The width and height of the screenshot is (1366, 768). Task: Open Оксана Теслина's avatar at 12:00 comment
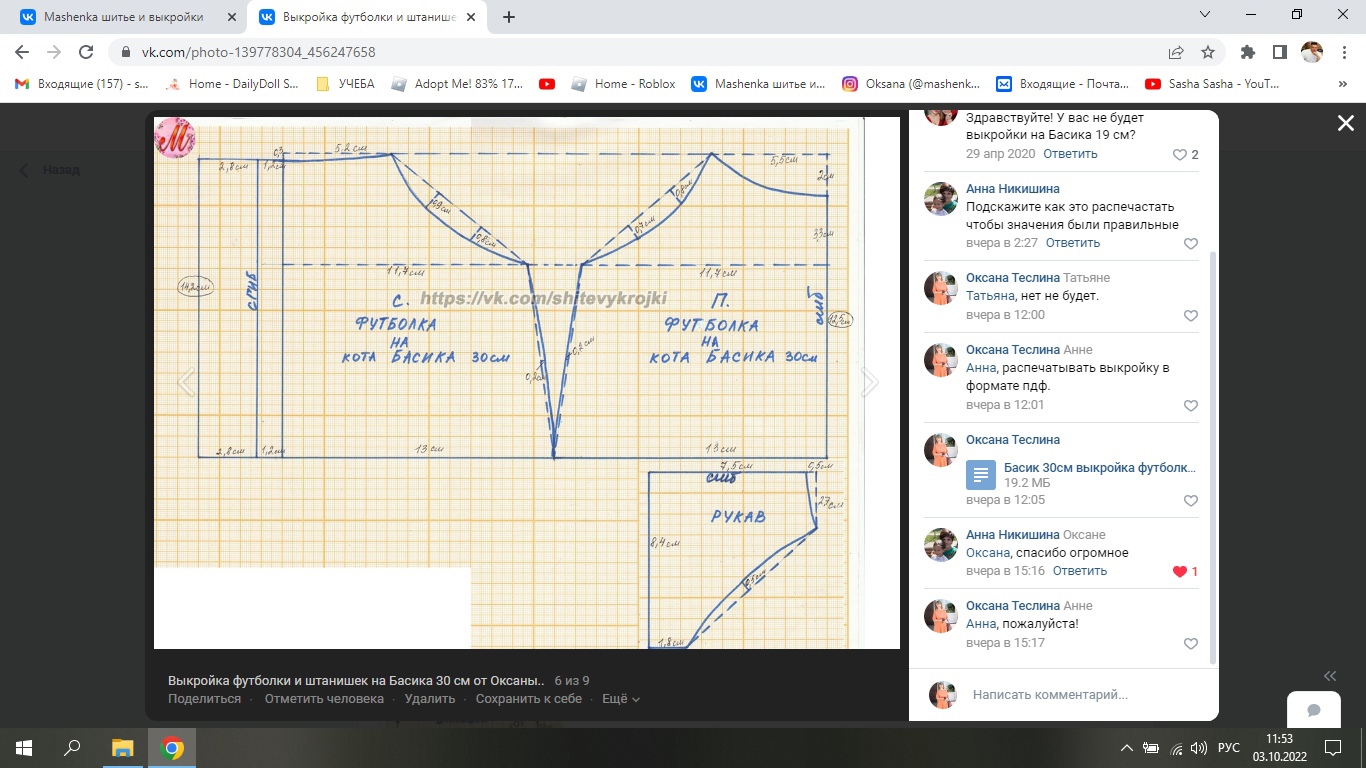pyautogui.click(x=940, y=288)
